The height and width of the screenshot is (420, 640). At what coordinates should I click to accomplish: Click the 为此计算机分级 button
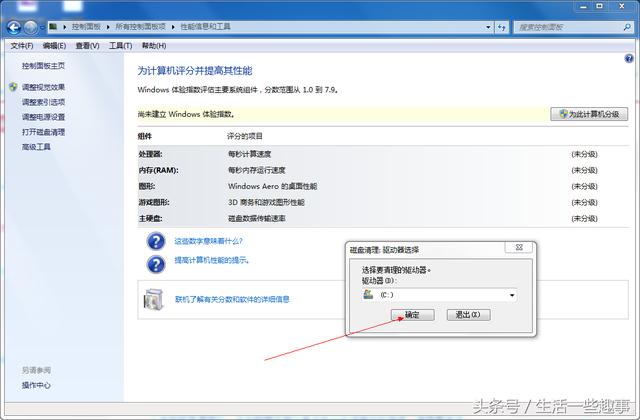point(589,114)
